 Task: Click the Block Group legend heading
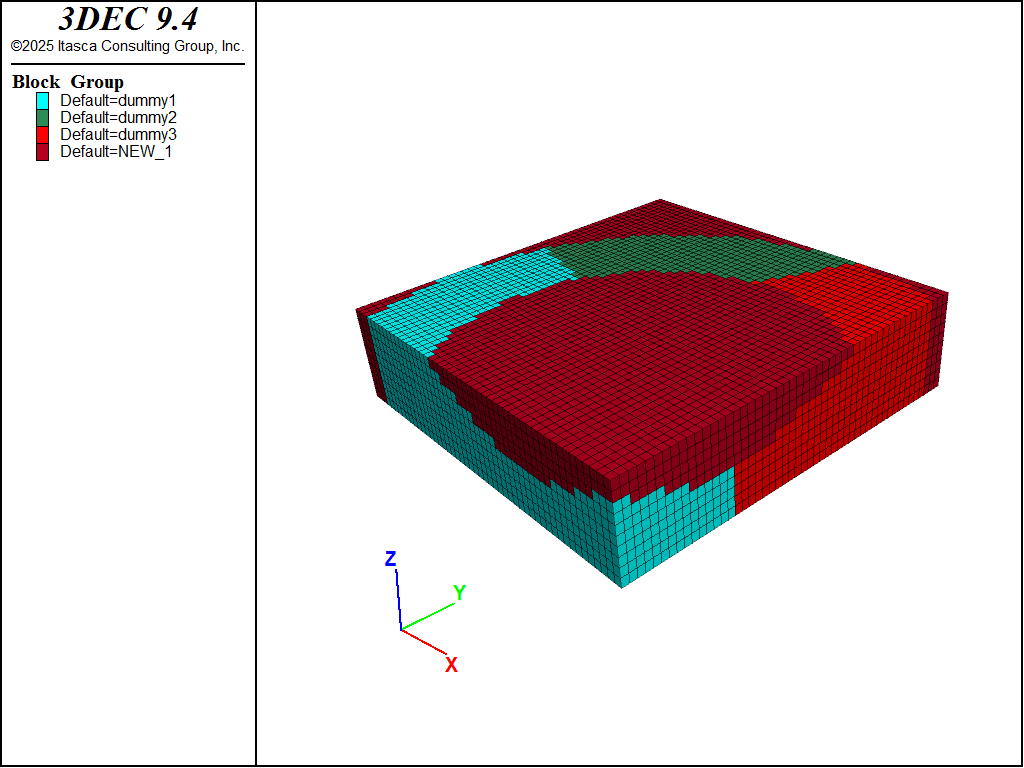point(68,82)
